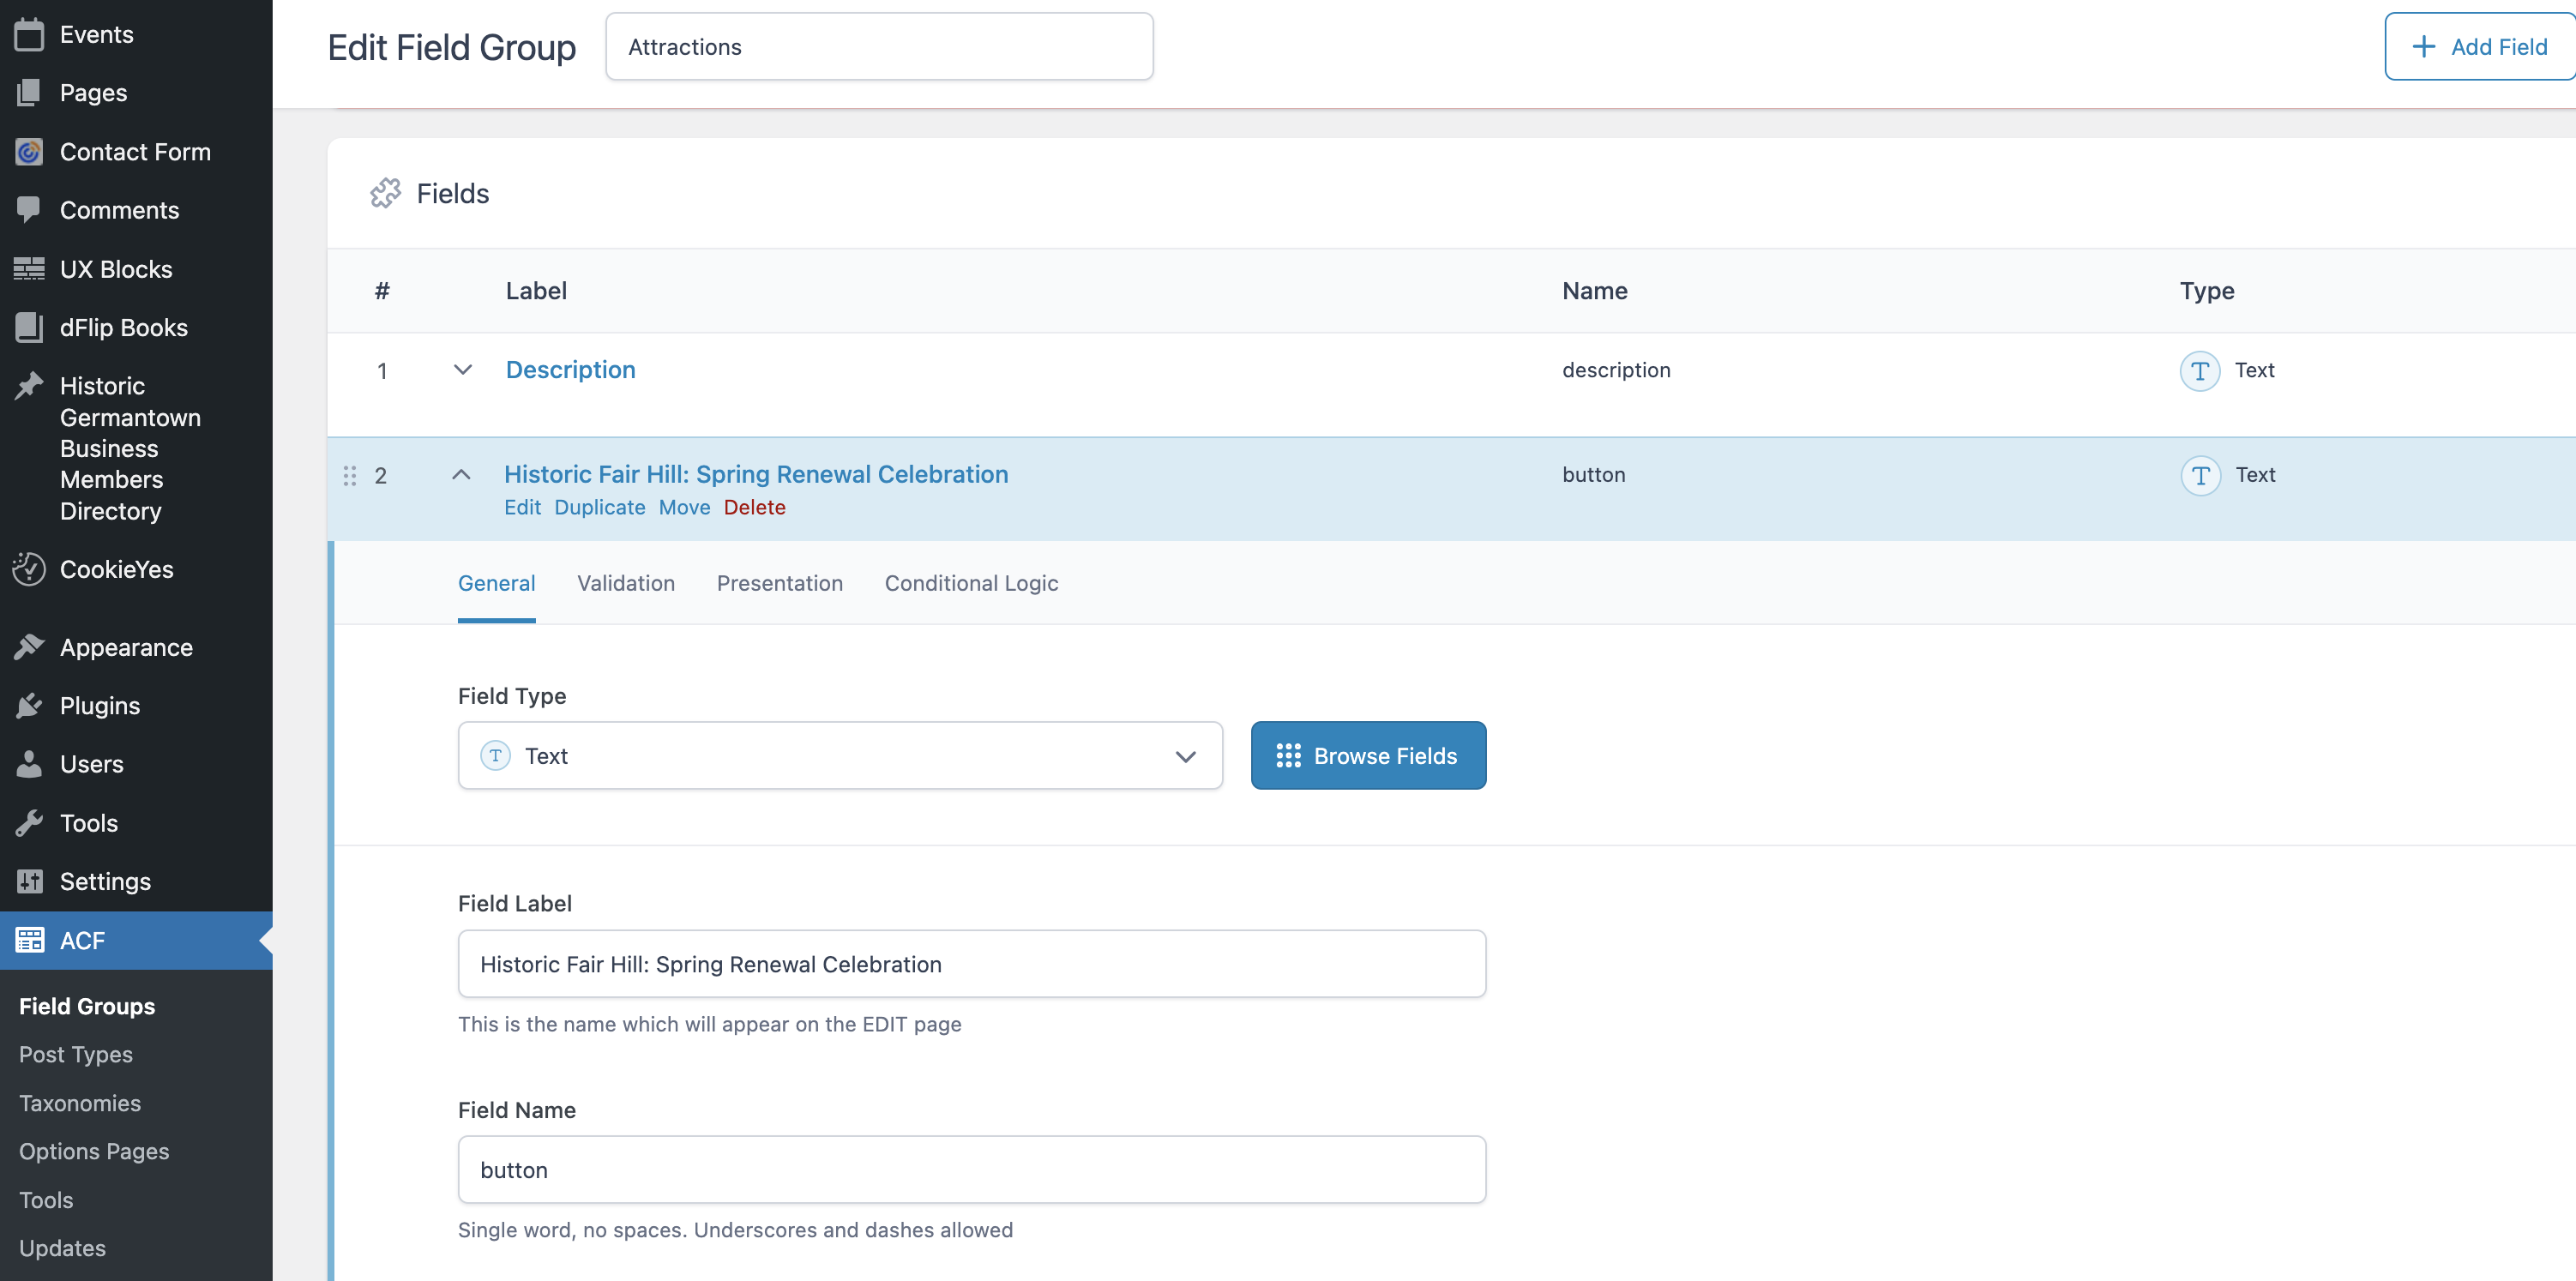Click the drag handle on field row 2
Viewport: 2576px width, 1281px height.
(x=350, y=476)
